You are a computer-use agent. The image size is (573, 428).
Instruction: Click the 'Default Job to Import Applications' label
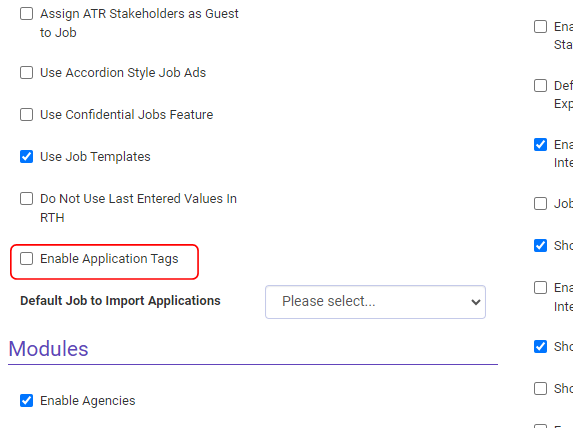120,301
